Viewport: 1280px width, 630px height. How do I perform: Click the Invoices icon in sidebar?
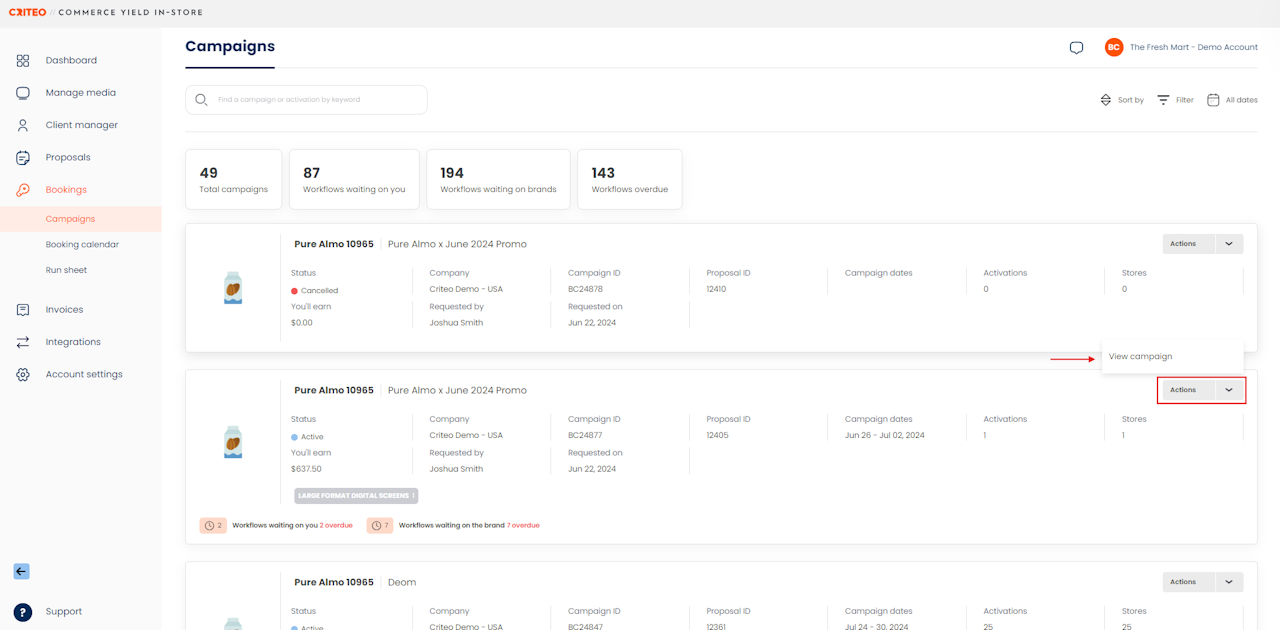[23, 310]
